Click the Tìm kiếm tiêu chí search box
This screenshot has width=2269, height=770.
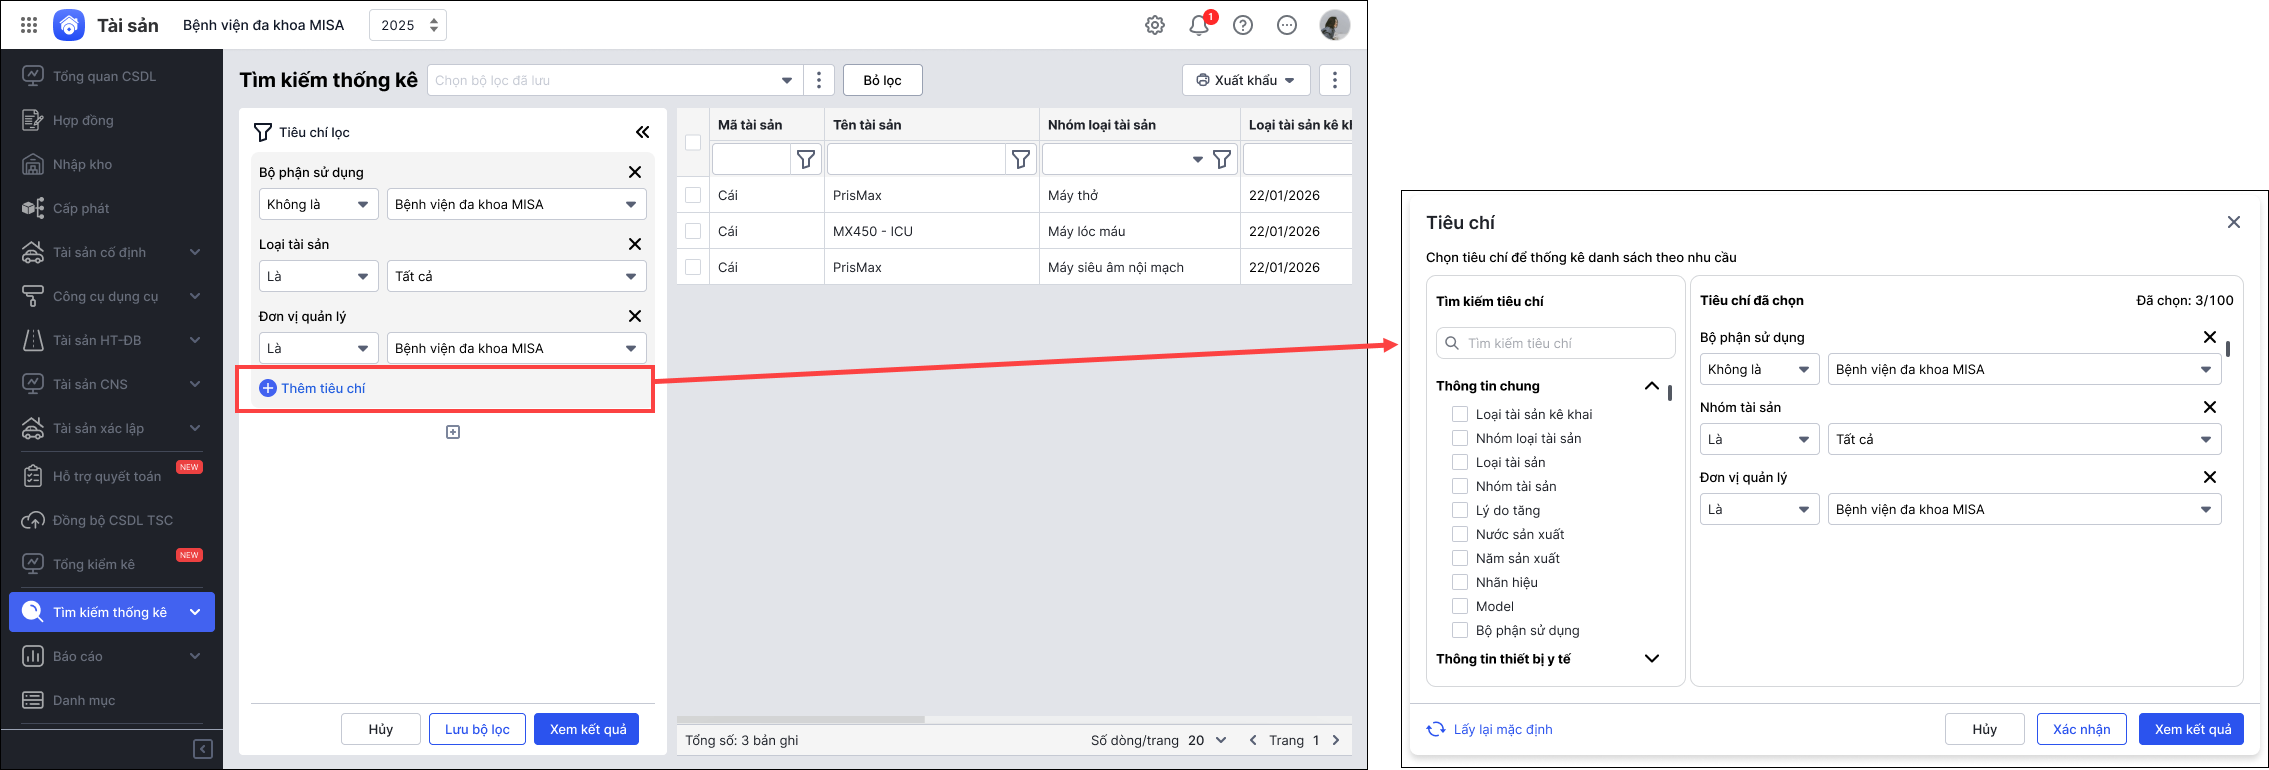click(x=1556, y=343)
